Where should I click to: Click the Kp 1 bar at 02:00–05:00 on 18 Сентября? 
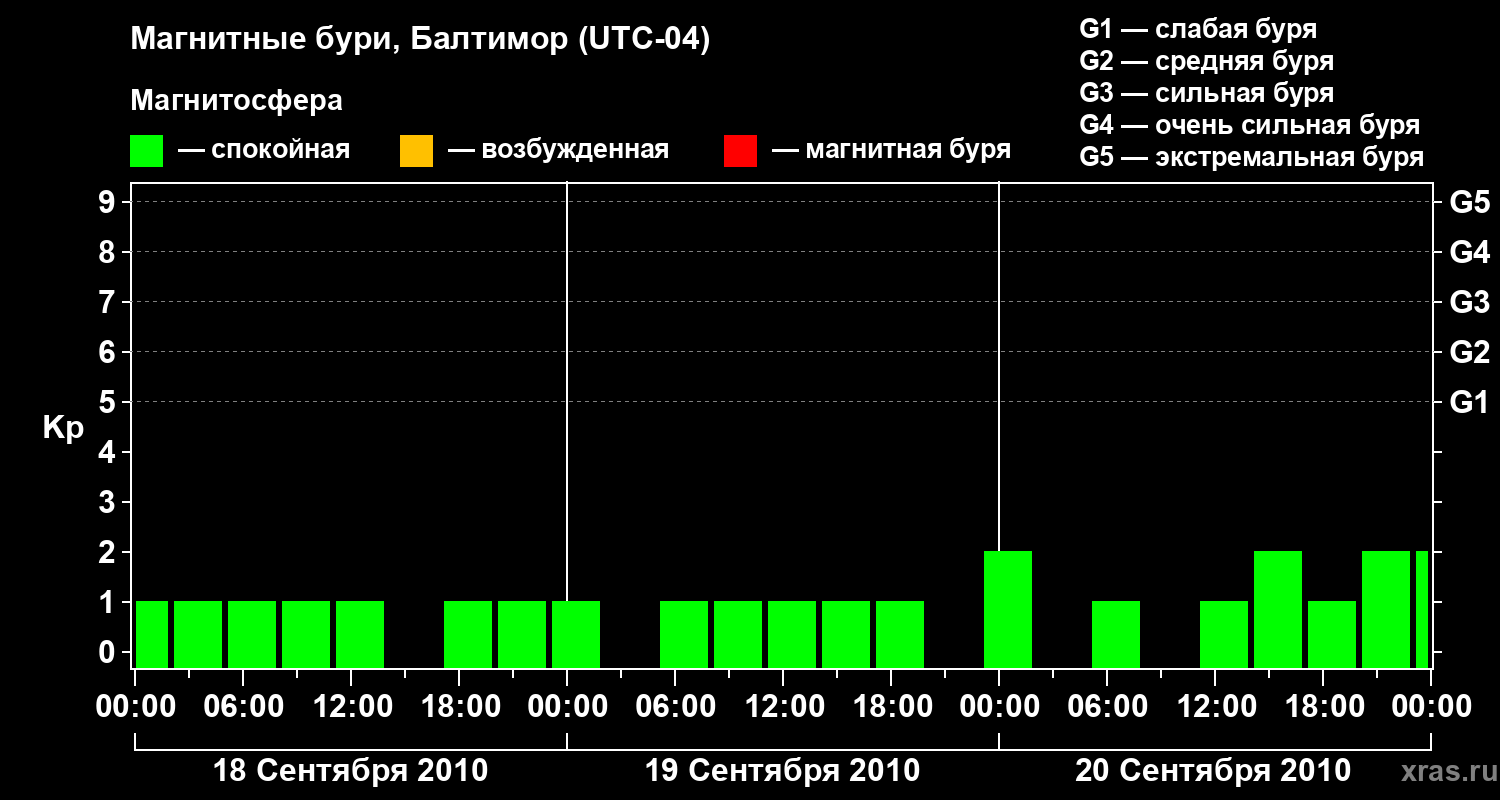tap(198, 634)
